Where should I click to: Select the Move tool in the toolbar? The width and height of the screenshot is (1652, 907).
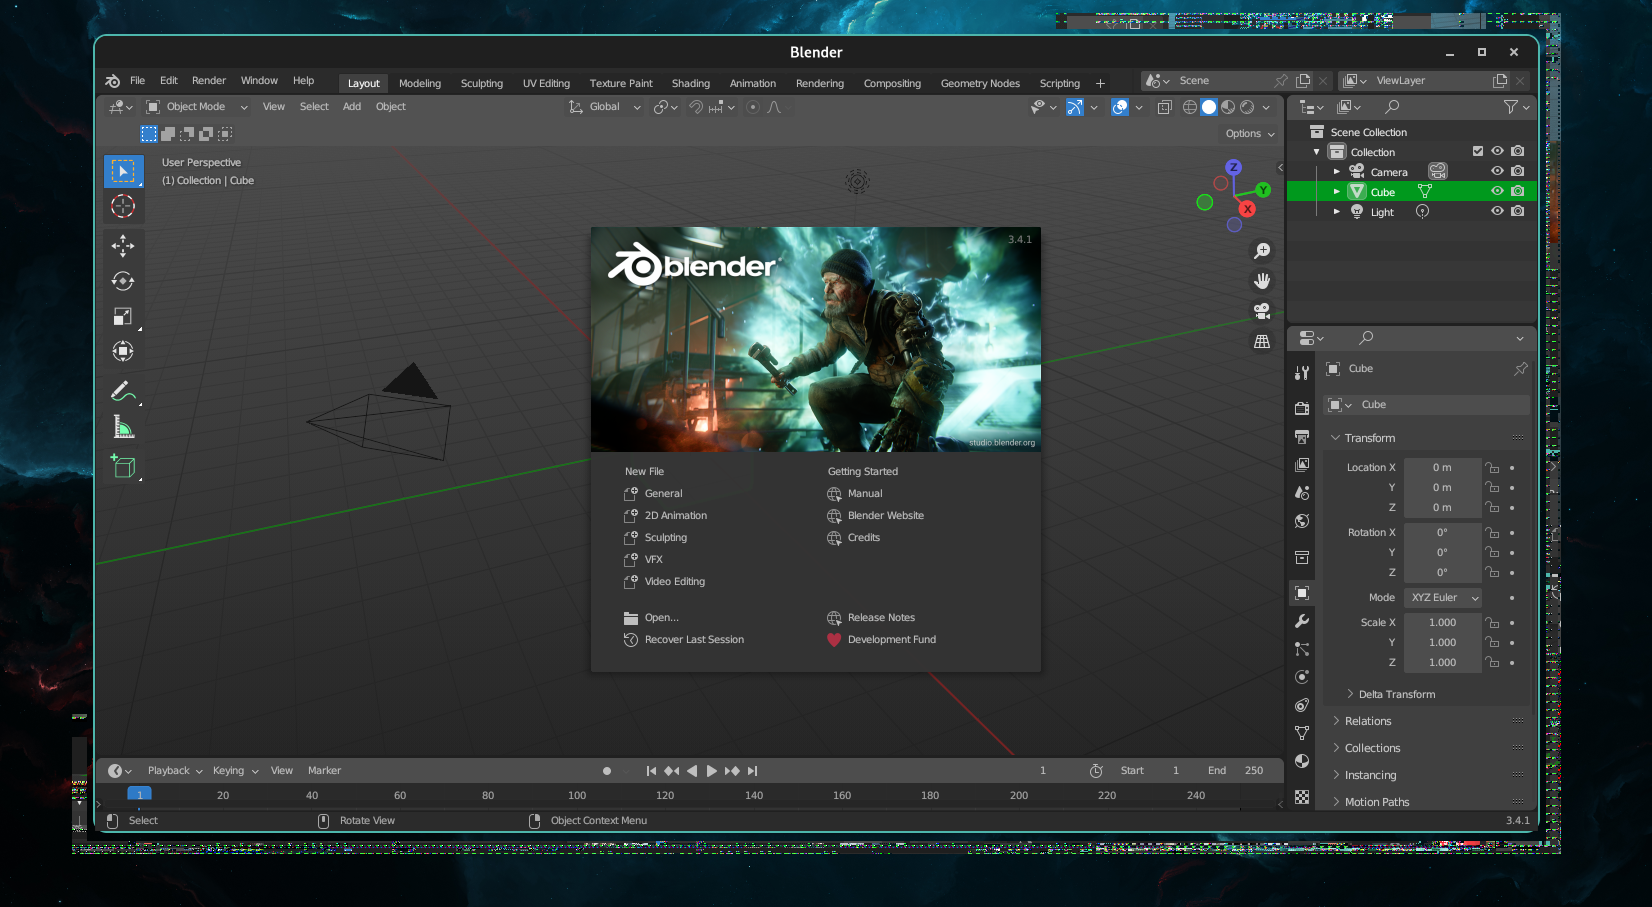[124, 245]
